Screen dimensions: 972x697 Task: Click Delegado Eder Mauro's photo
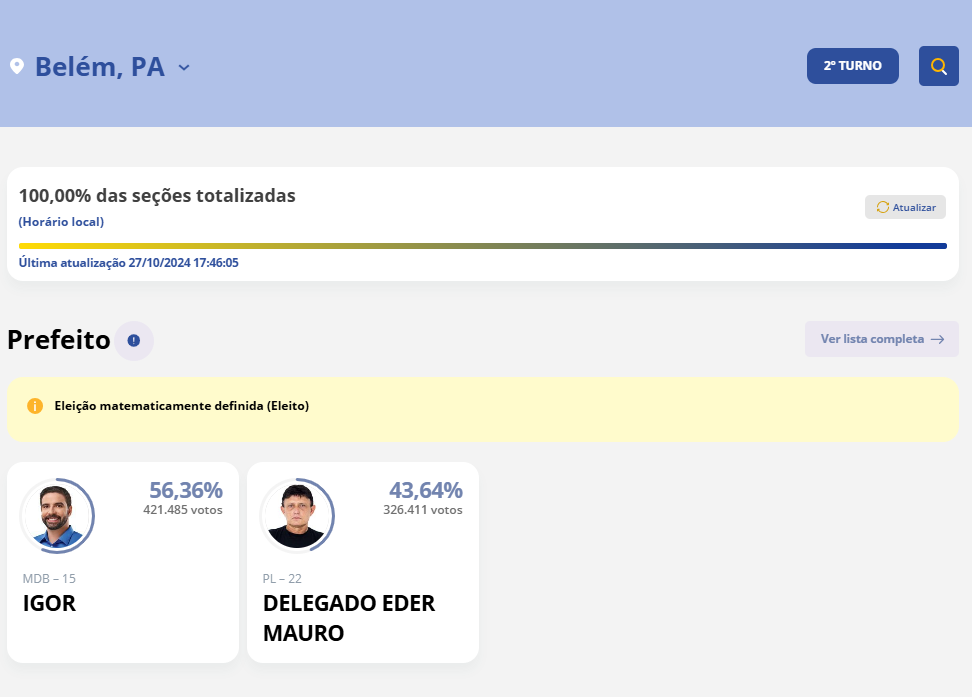click(296, 516)
